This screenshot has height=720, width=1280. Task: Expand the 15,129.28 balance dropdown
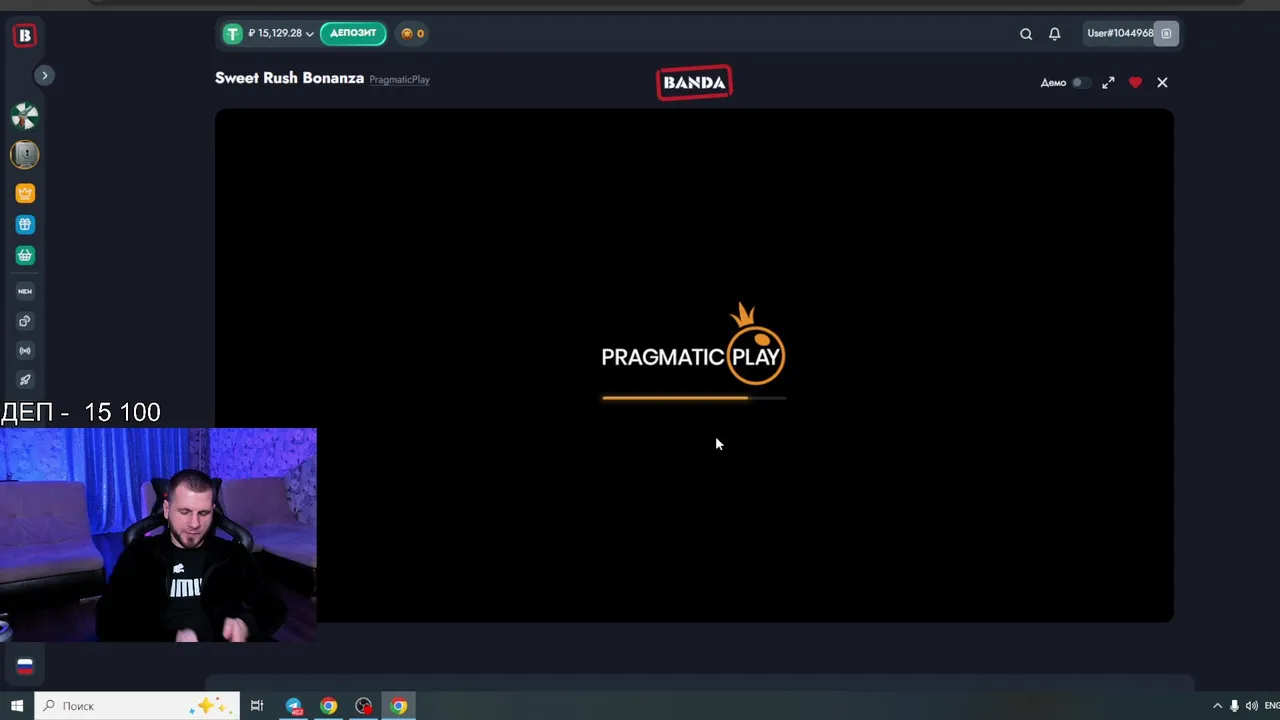280,34
